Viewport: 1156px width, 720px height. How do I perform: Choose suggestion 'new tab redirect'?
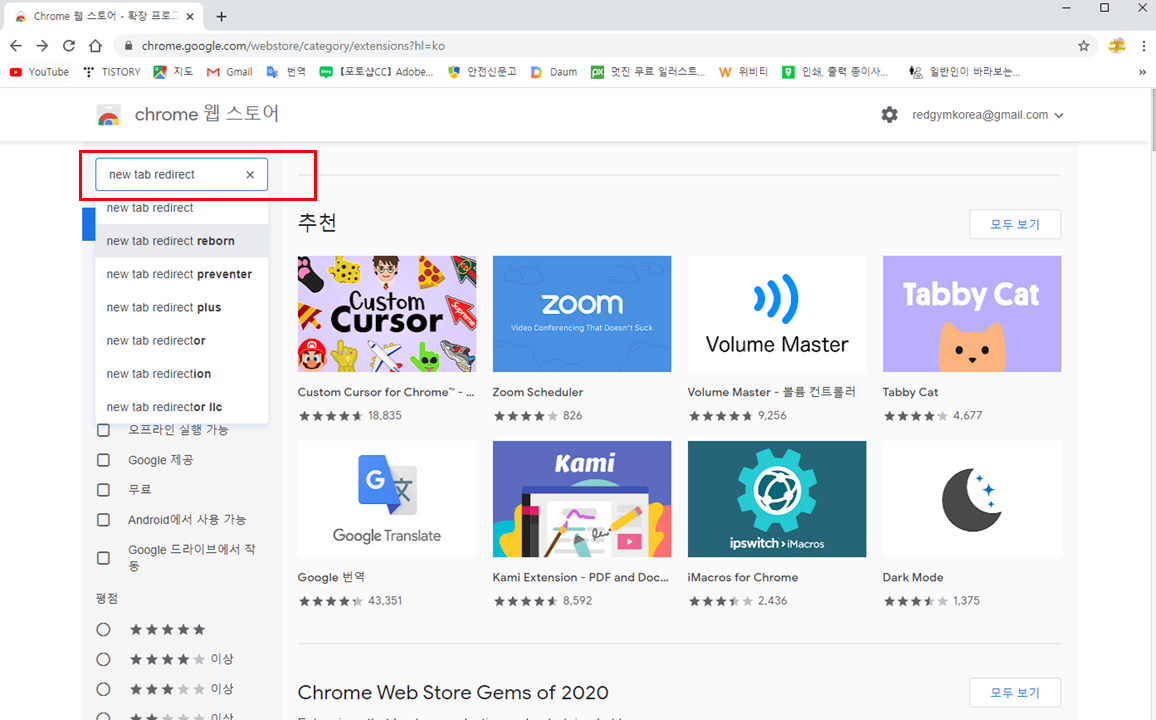point(181,208)
